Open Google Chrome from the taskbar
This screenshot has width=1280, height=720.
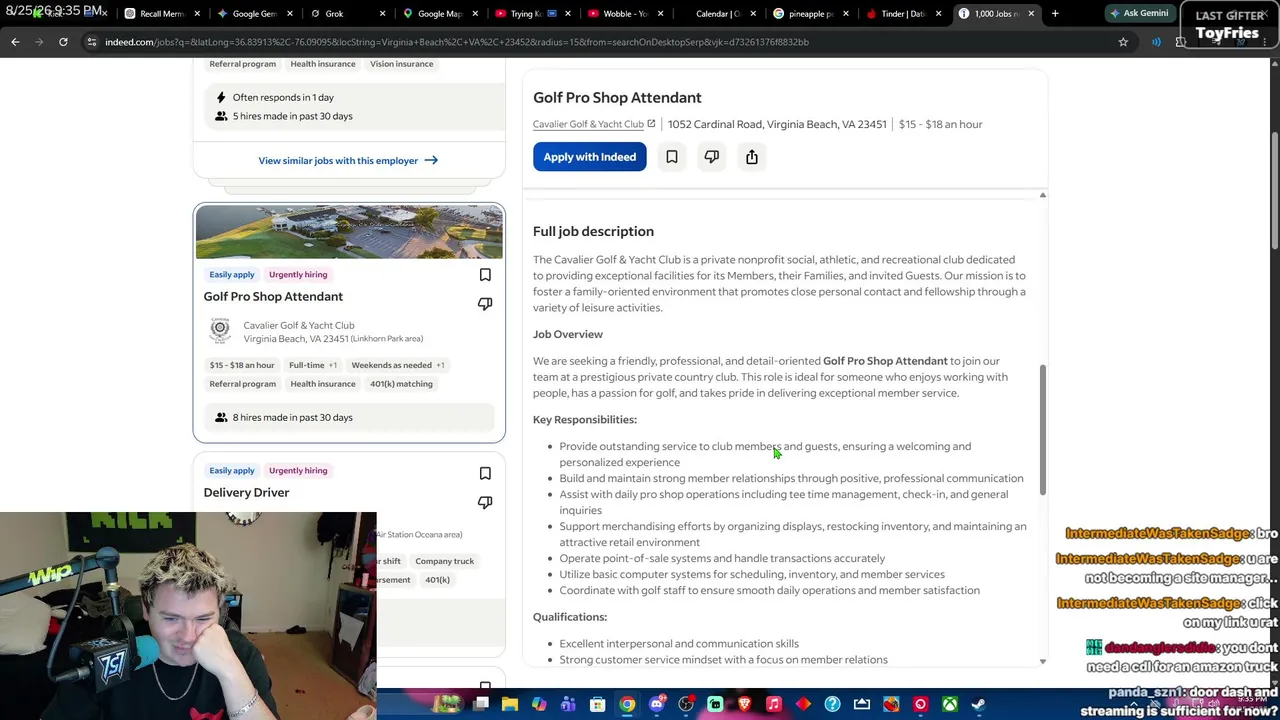pos(627,704)
